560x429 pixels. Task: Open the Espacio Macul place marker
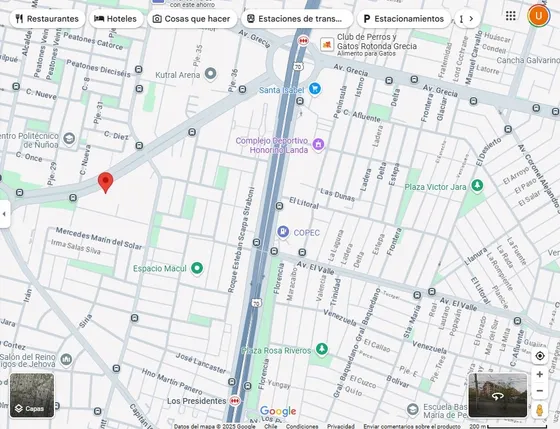coord(197,268)
